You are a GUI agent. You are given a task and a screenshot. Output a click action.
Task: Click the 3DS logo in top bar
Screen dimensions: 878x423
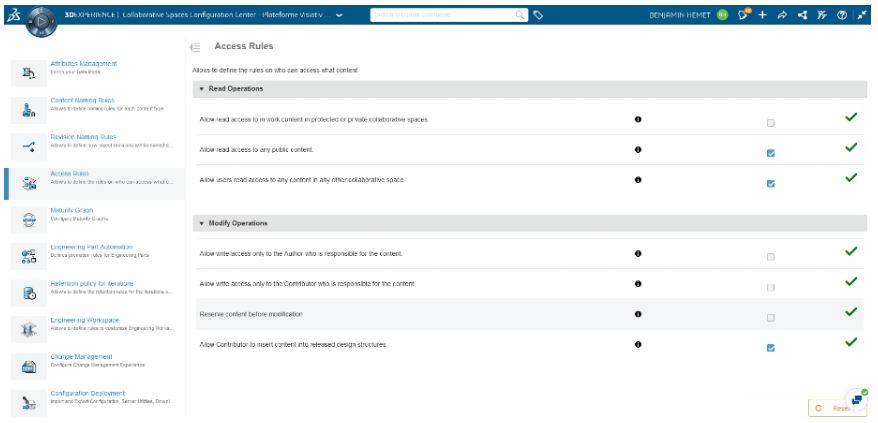coord(12,16)
